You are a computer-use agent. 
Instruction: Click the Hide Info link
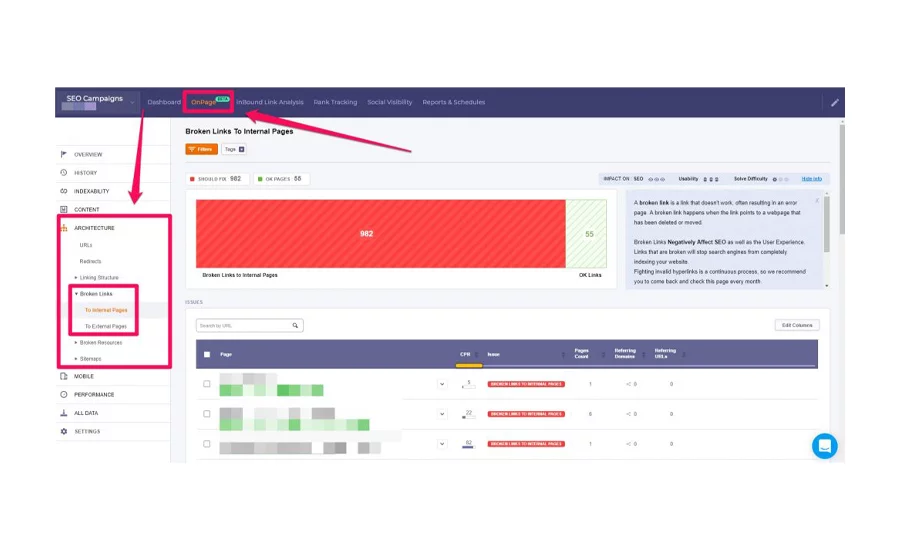pyautogui.click(x=812, y=179)
